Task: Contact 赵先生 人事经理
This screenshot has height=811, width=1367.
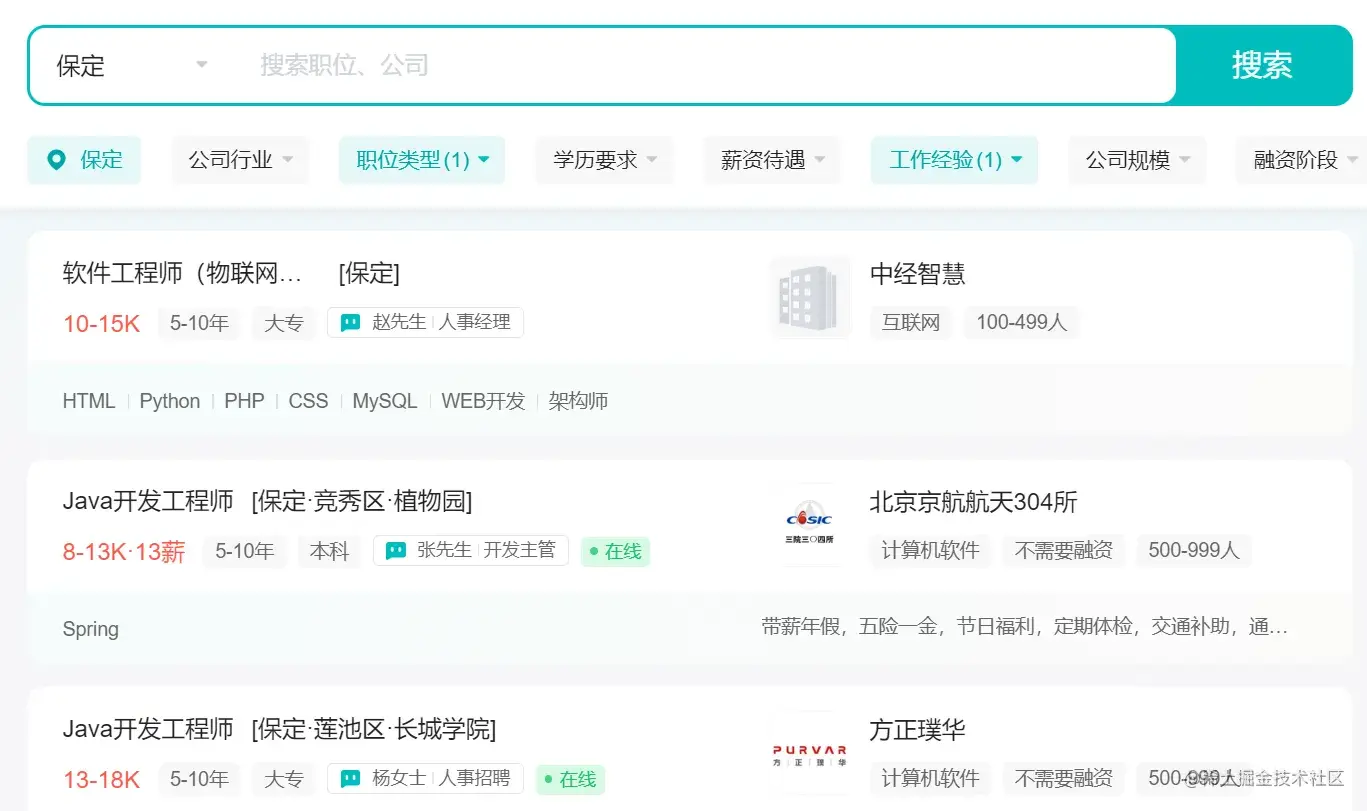Action: click(x=425, y=323)
